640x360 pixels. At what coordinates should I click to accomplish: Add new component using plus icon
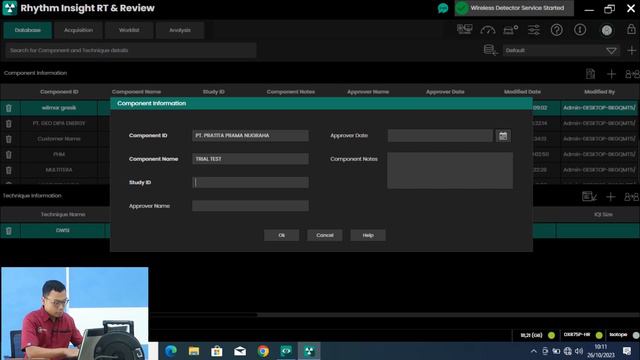(611, 74)
